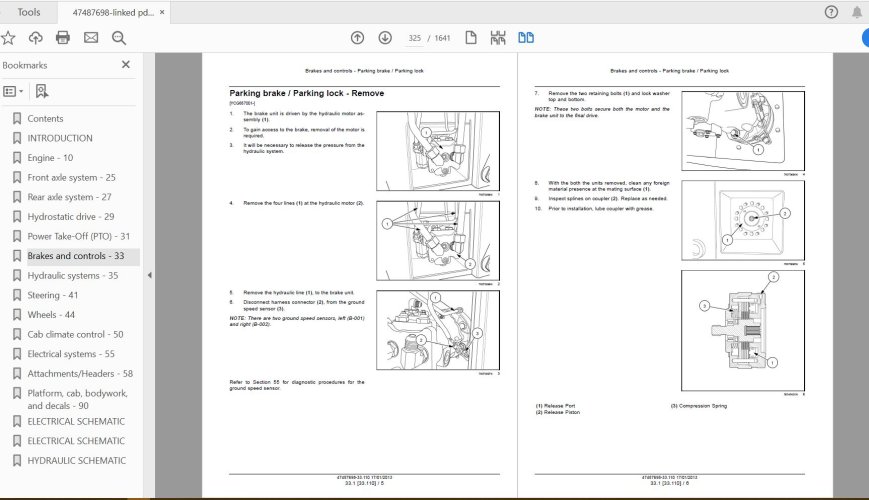Open the find text magnifier icon

[x=119, y=38]
